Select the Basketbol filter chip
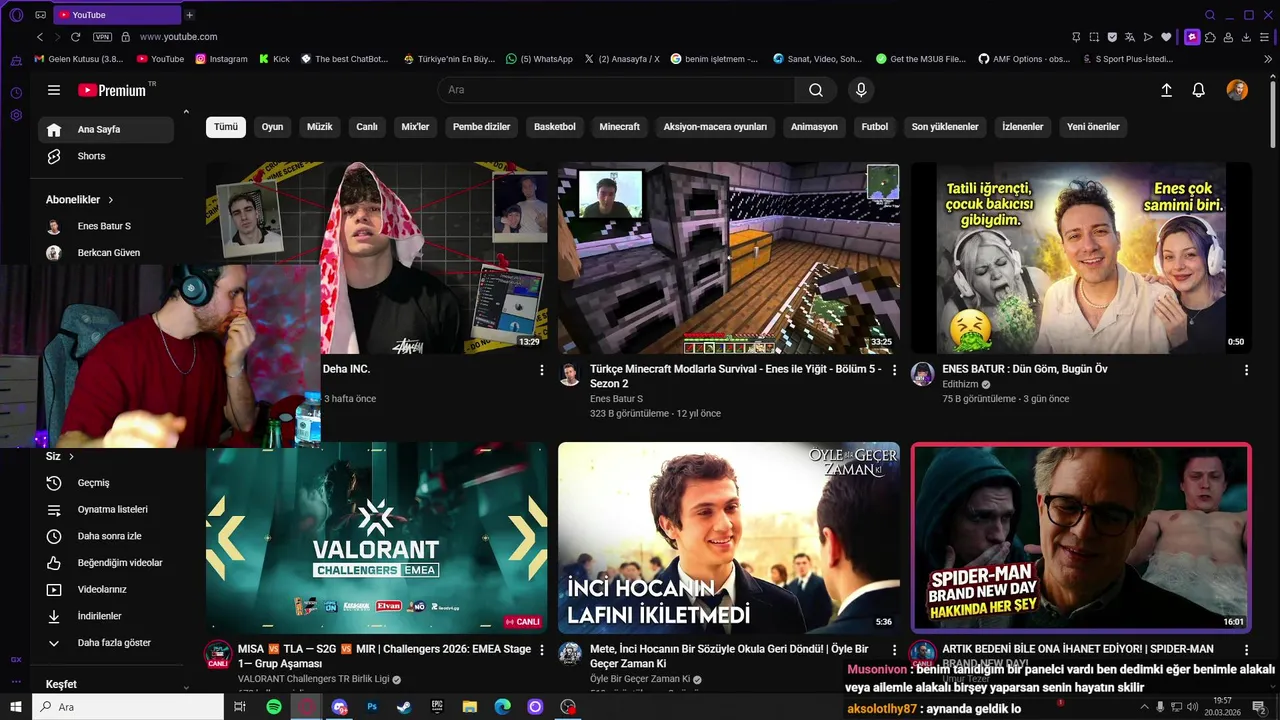This screenshot has height=720, width=1280. tap(555, 127)
